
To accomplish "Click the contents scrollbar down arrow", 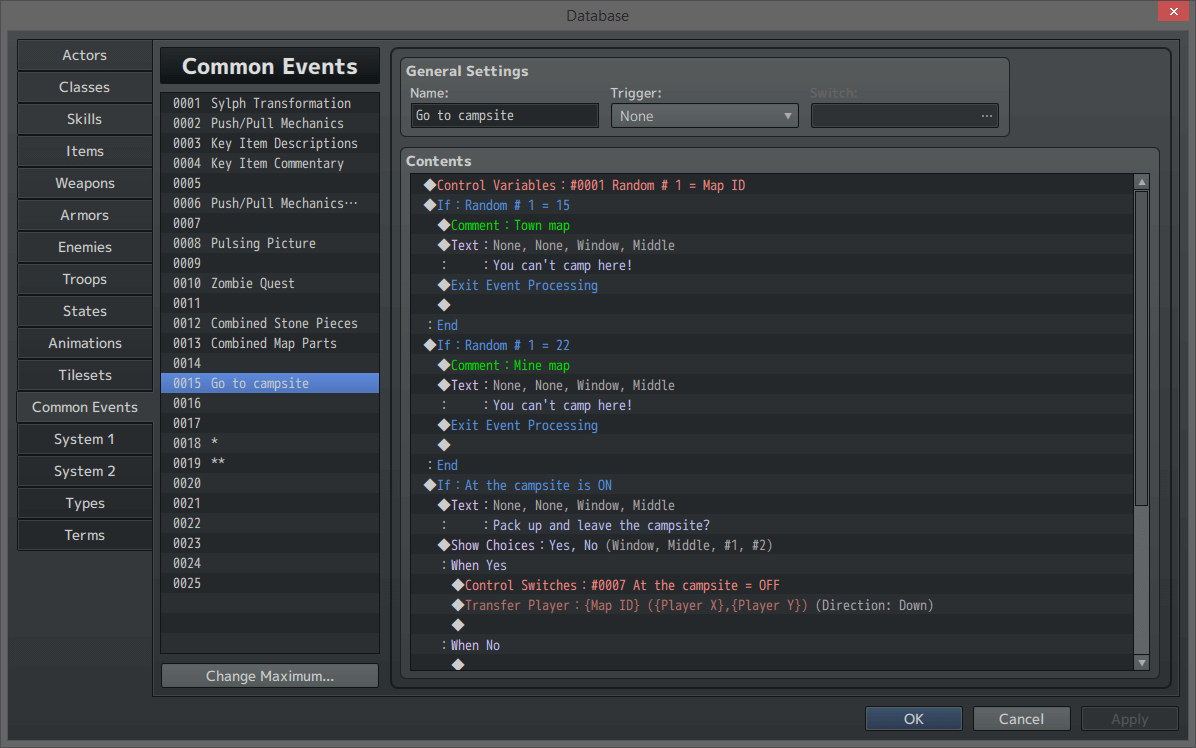I will [1141, 662].
